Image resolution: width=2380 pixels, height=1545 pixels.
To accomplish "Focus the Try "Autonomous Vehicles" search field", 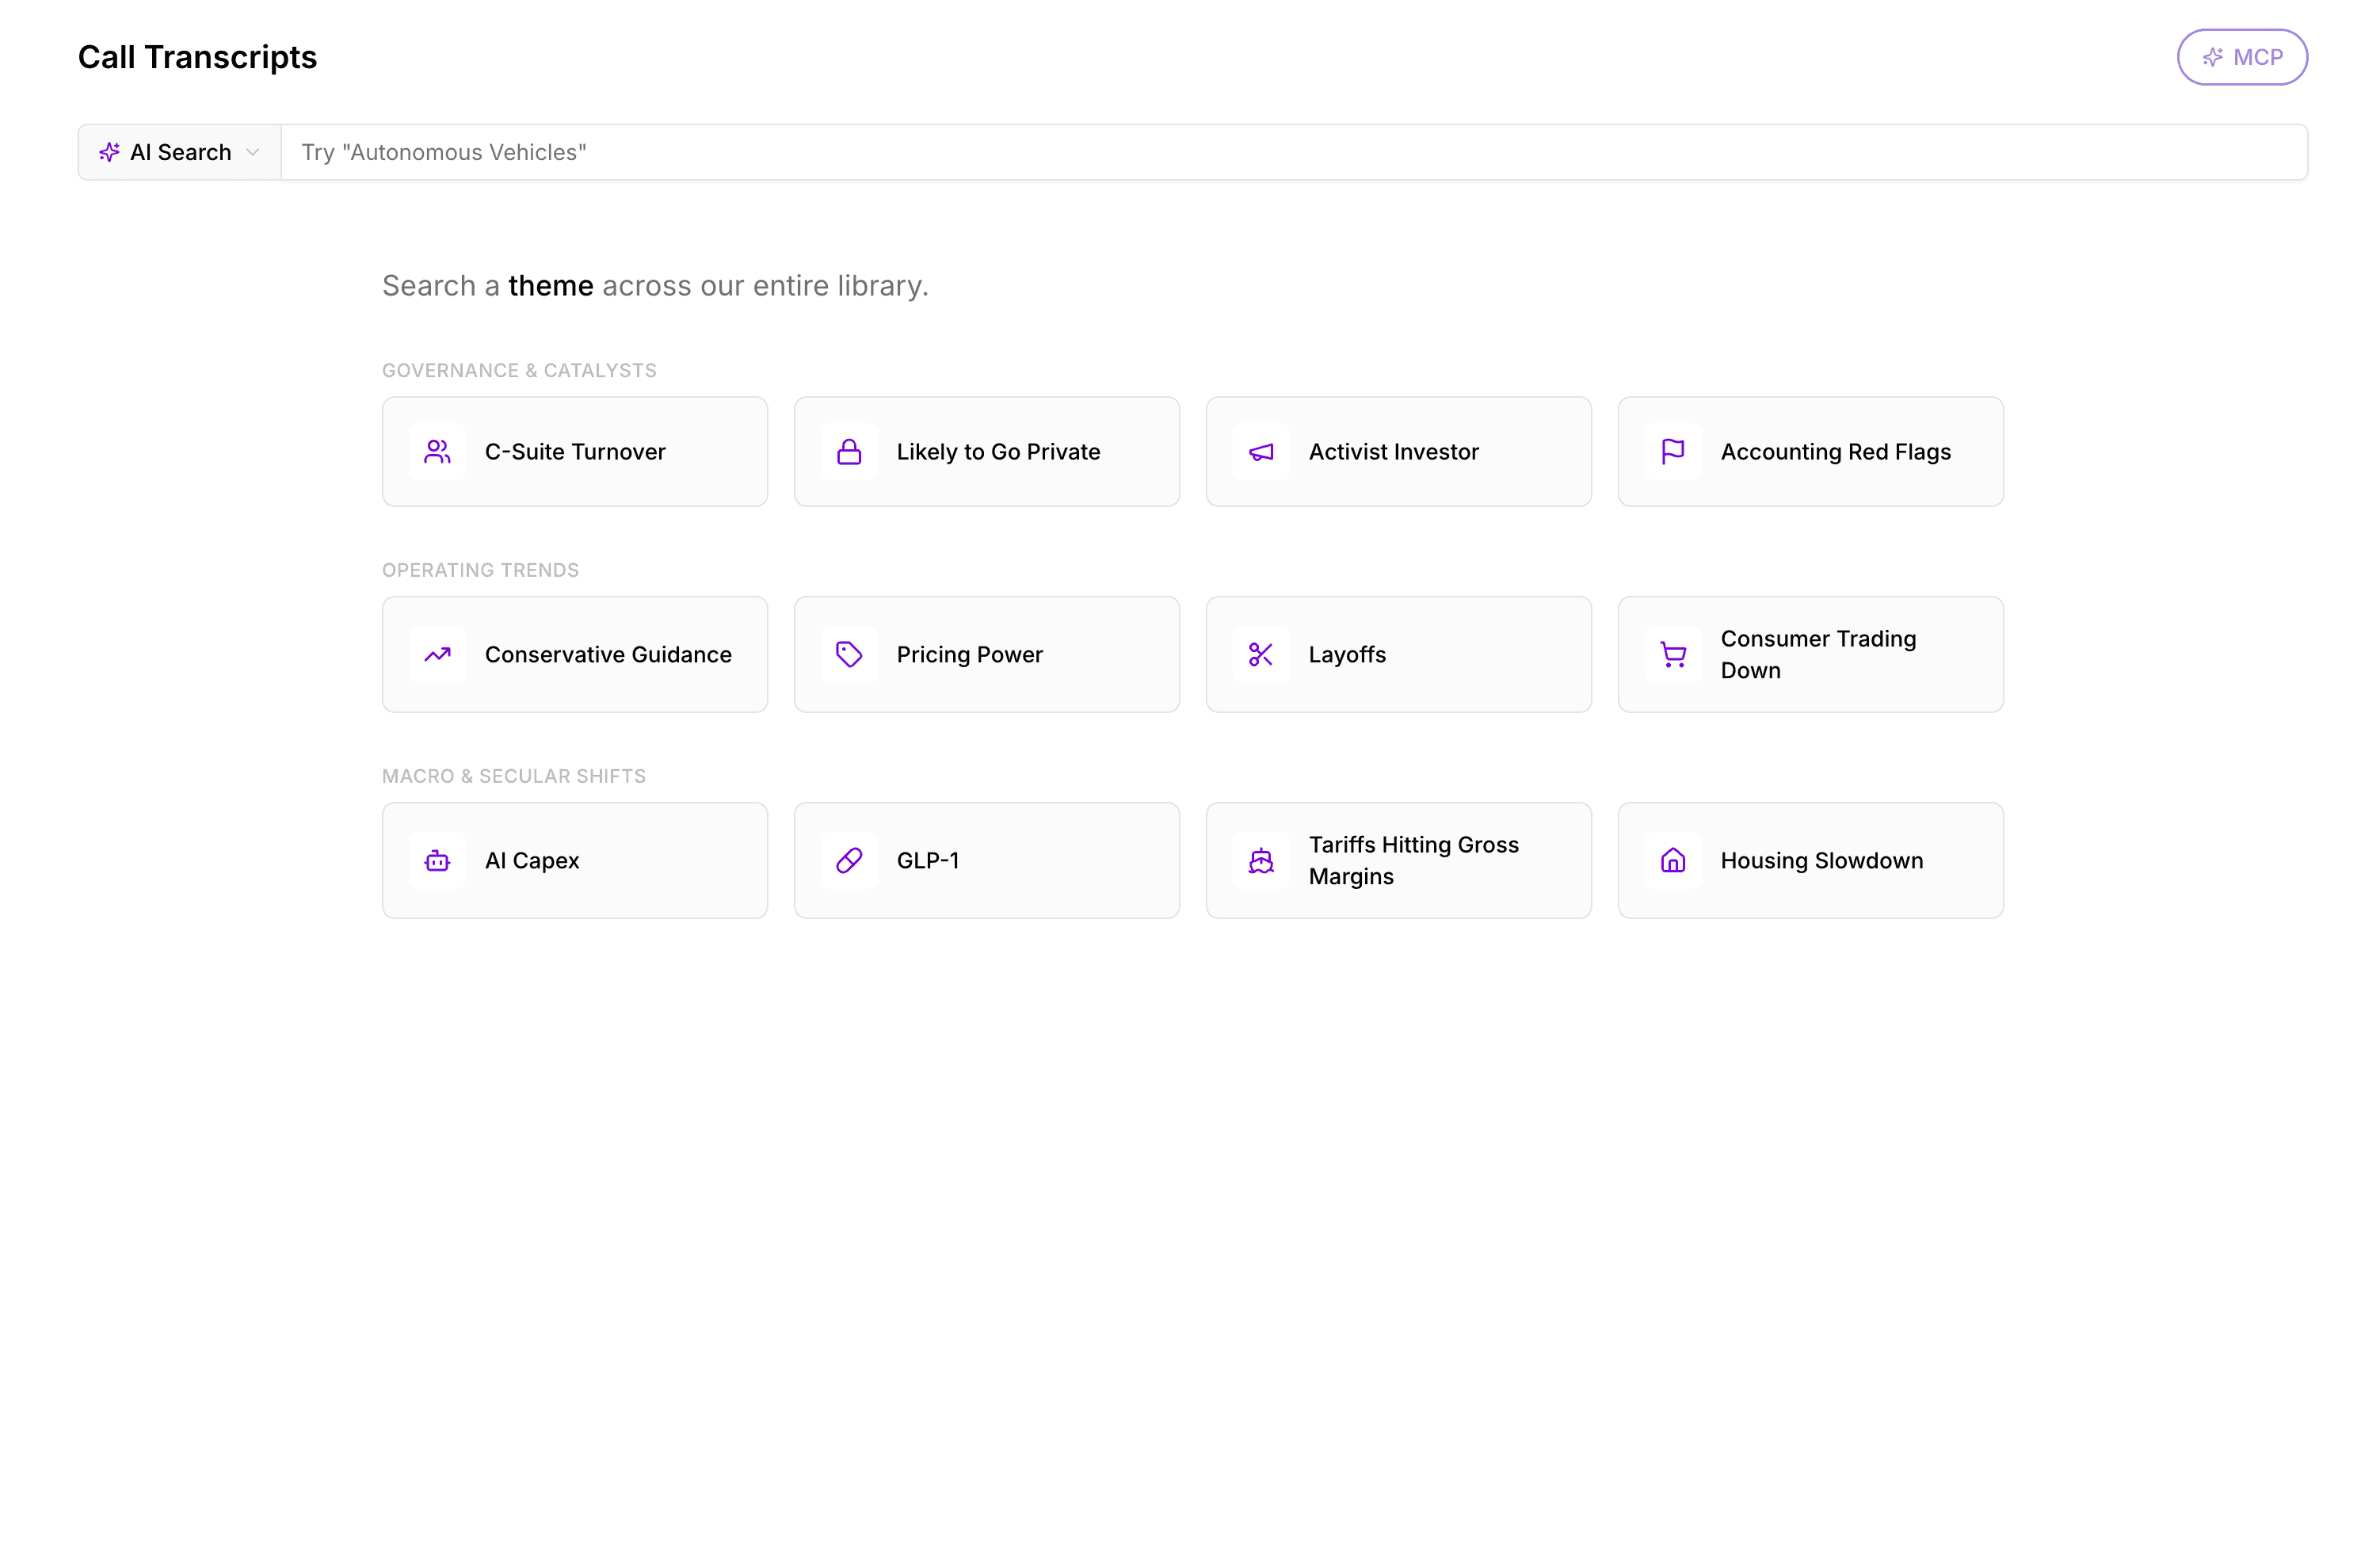I will click(x=1294, y=152).
